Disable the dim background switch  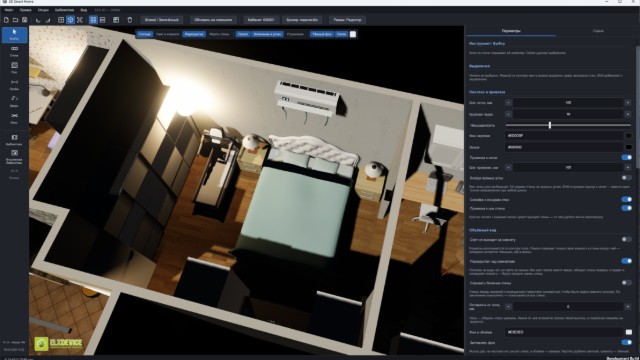click(627, 342)
